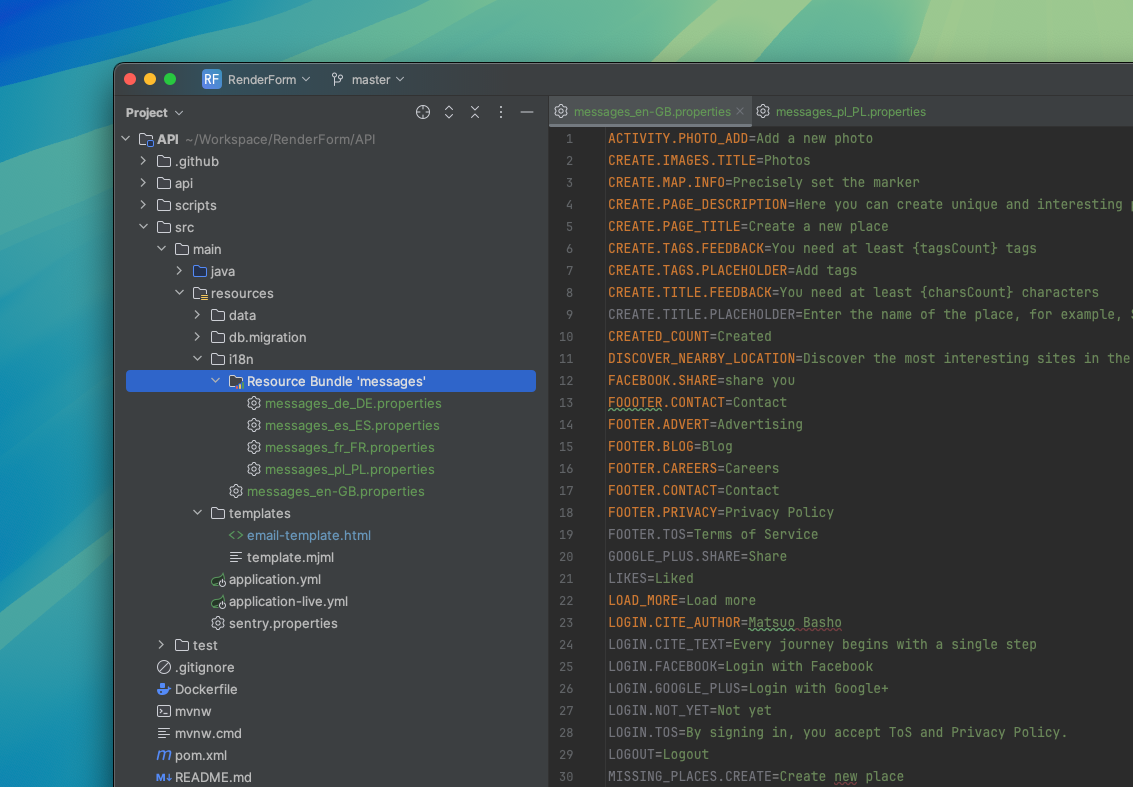The height and width of the screenshot is (787, 1133).
Task: Select application-live.yml file
Action: [288, 601]
